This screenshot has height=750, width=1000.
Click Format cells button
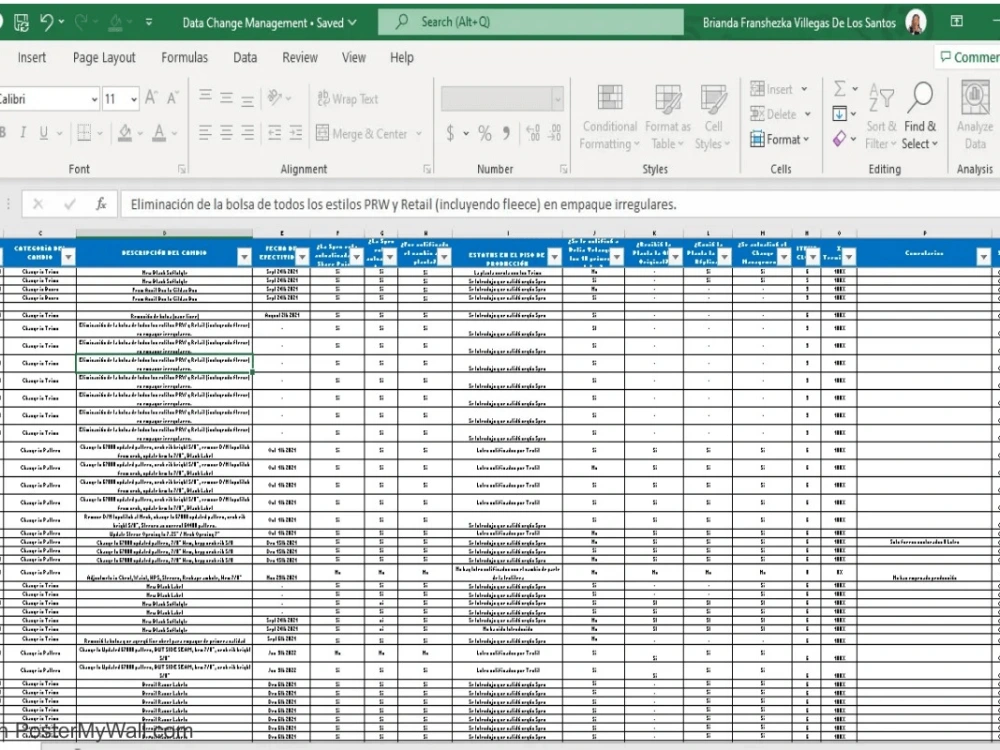tap(779, 139)
